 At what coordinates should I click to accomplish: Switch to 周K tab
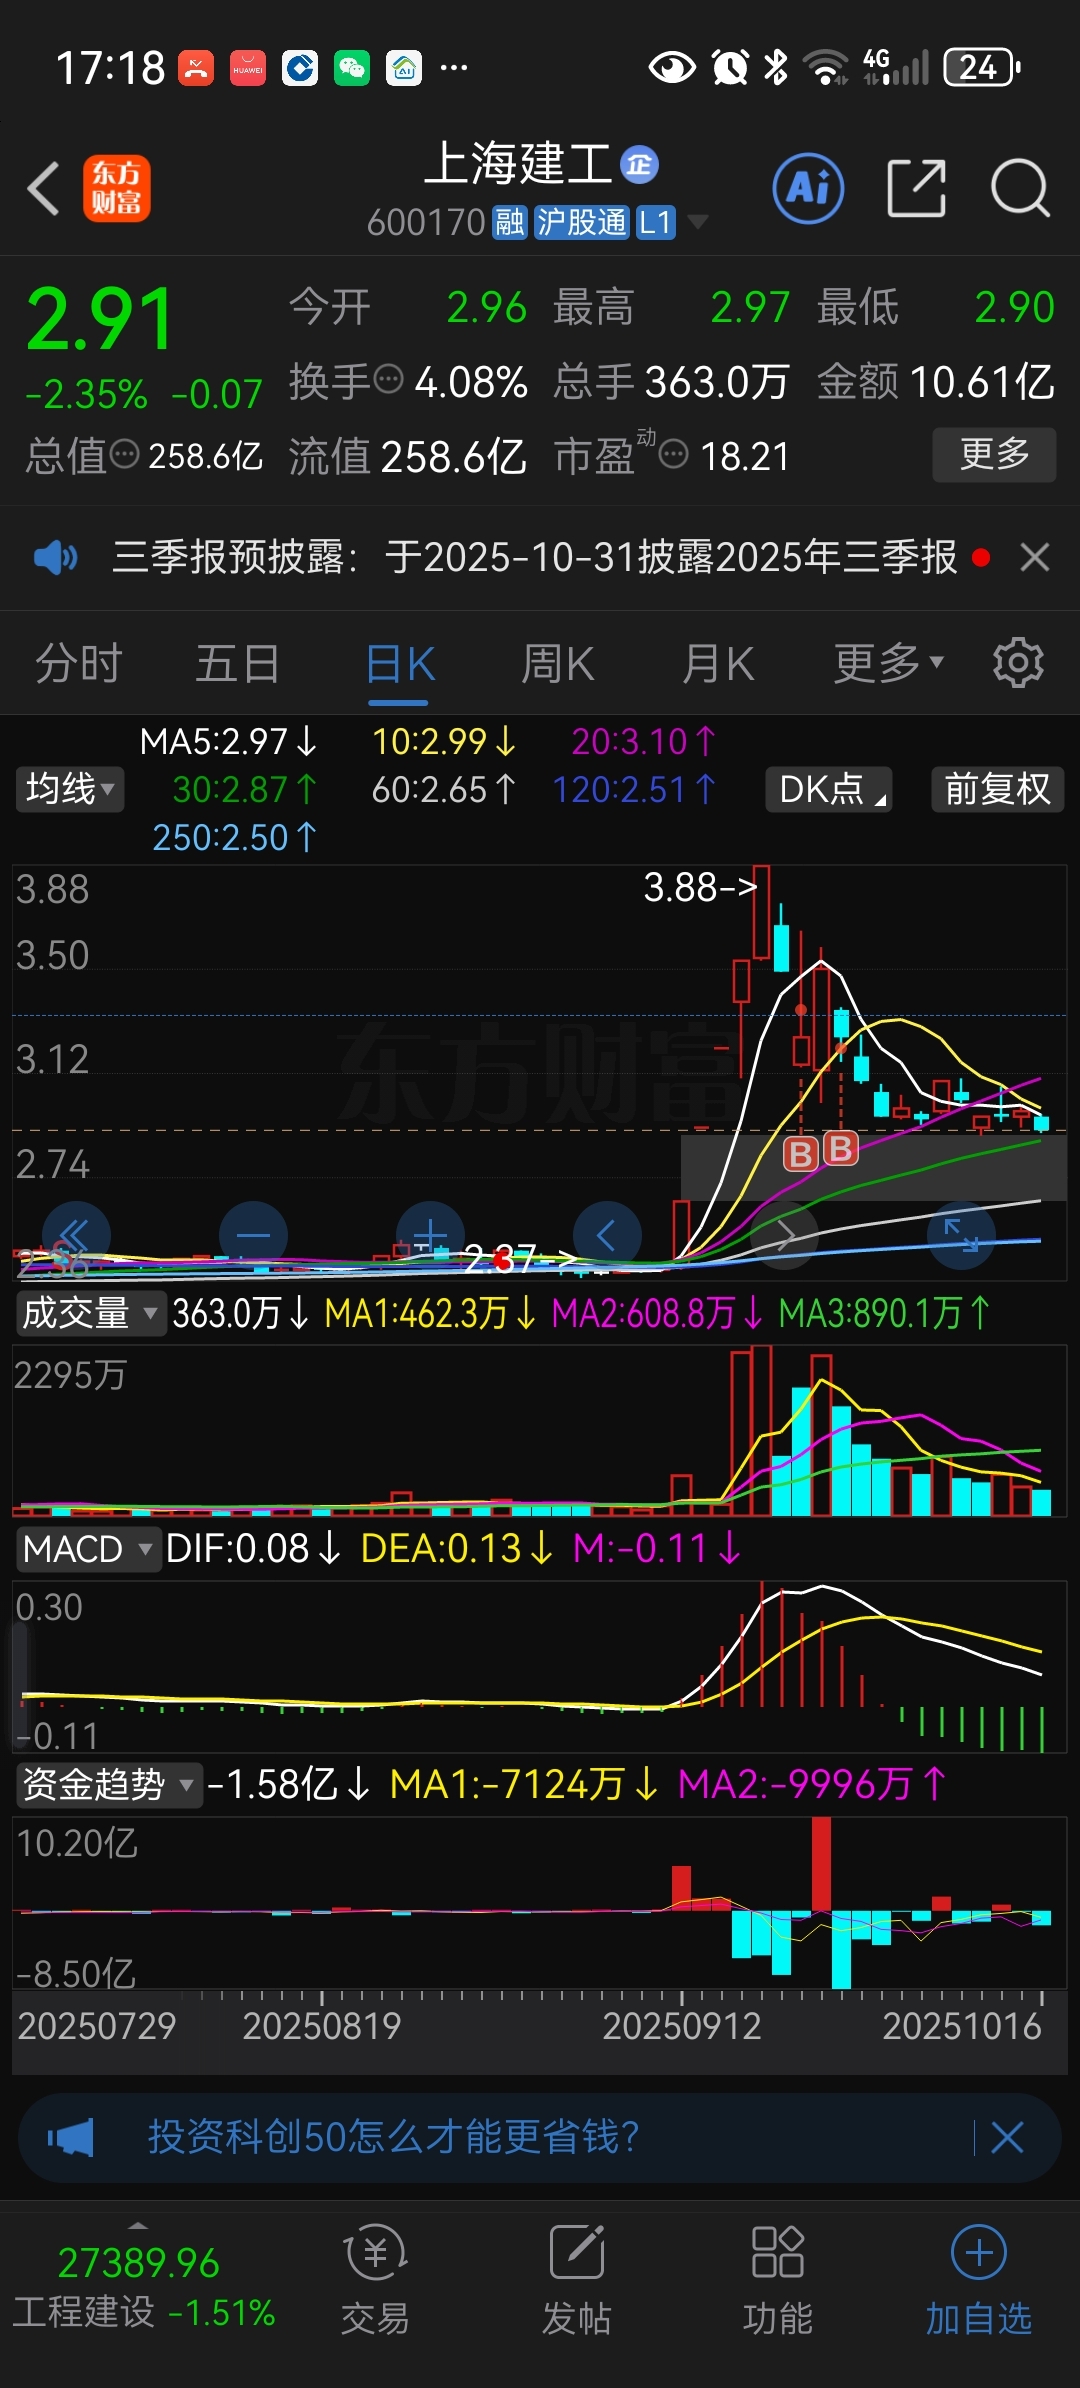558,663
